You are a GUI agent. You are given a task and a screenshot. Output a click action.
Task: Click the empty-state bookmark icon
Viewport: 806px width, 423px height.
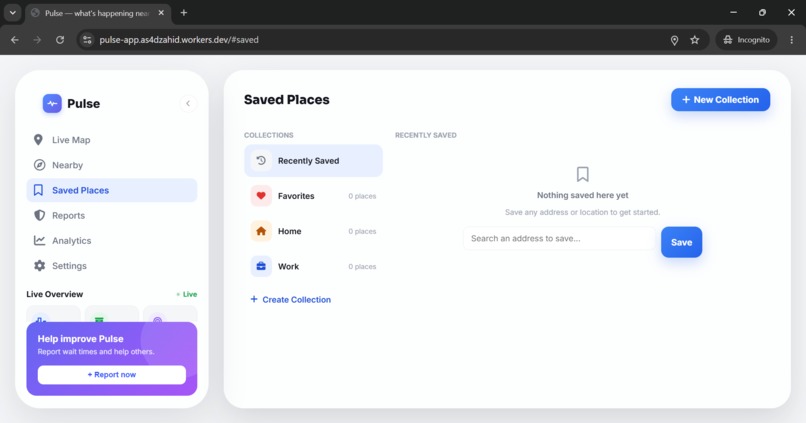pyautogui.click(x=582, y=174)
